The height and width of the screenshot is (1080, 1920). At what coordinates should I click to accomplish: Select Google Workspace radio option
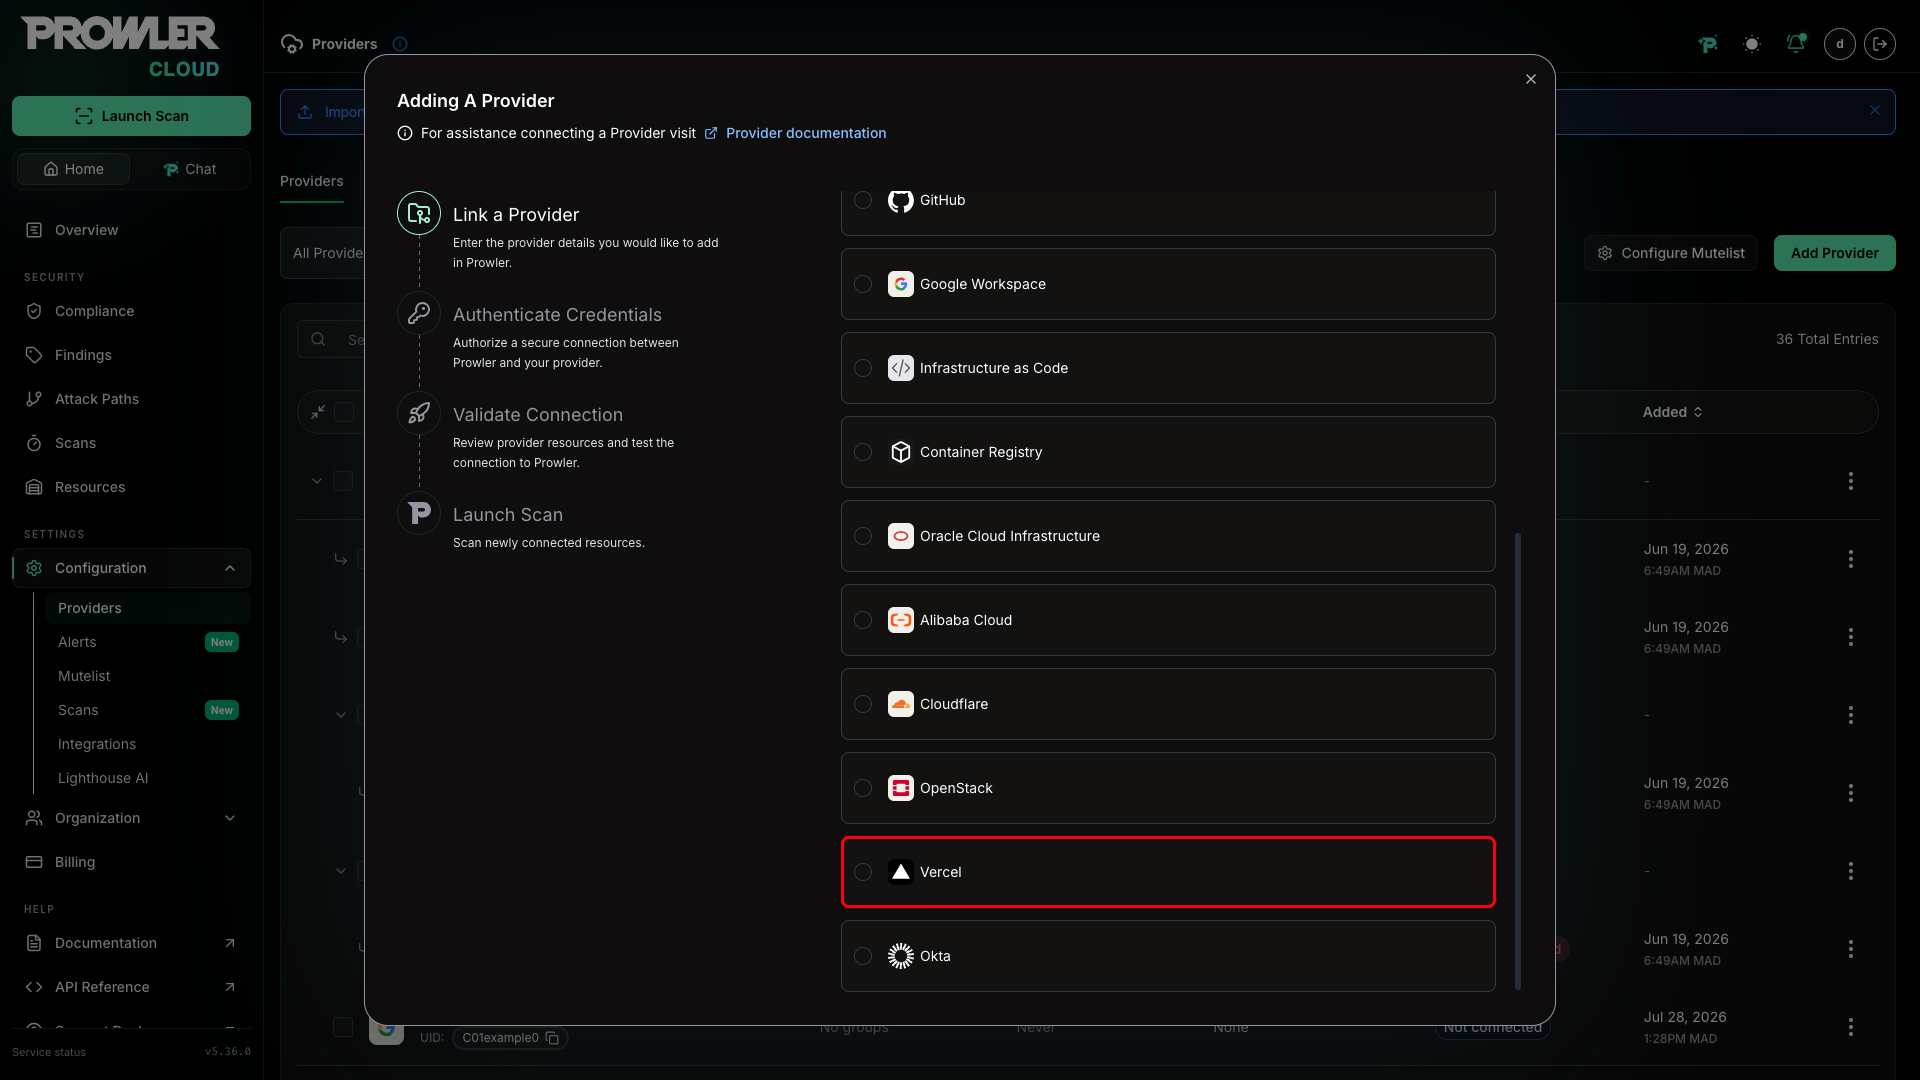point(863,284)
